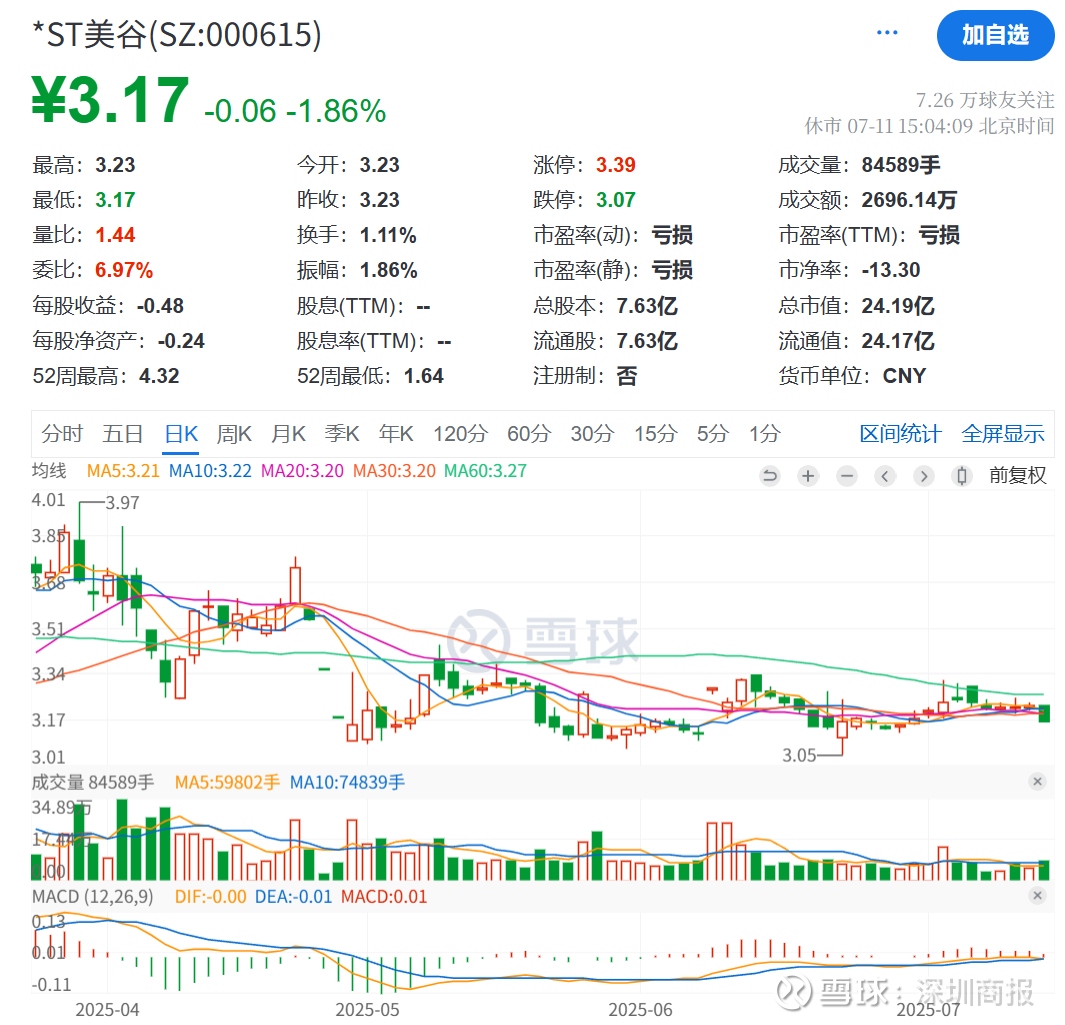The width and height of the screenshot is (1065, 1025).
Task: Switch to the 15分 interval tab
Action: coord(655,433)
